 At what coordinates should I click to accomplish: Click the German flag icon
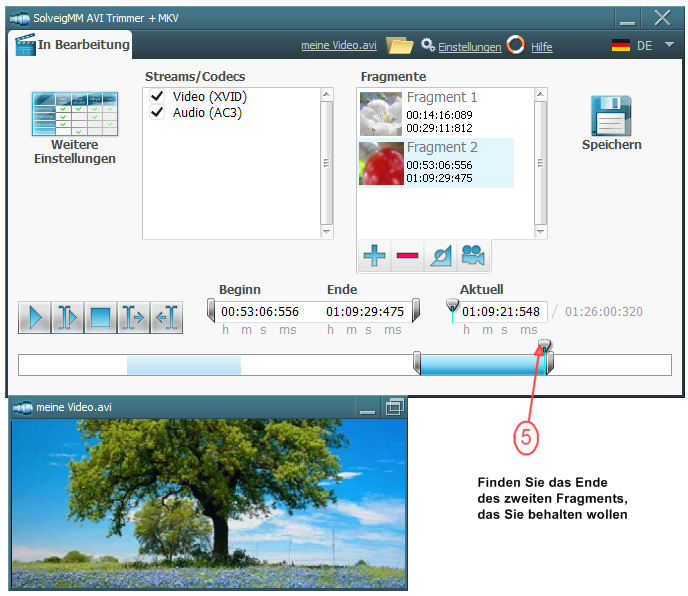click(620, 45)
